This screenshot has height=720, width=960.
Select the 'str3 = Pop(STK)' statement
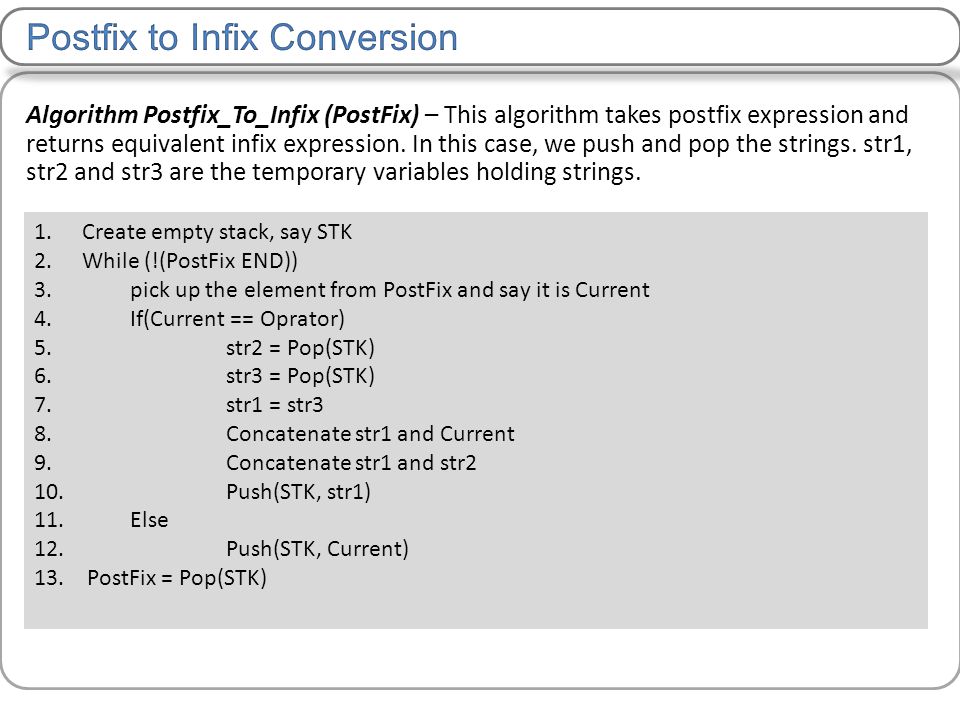pos(300,376)
